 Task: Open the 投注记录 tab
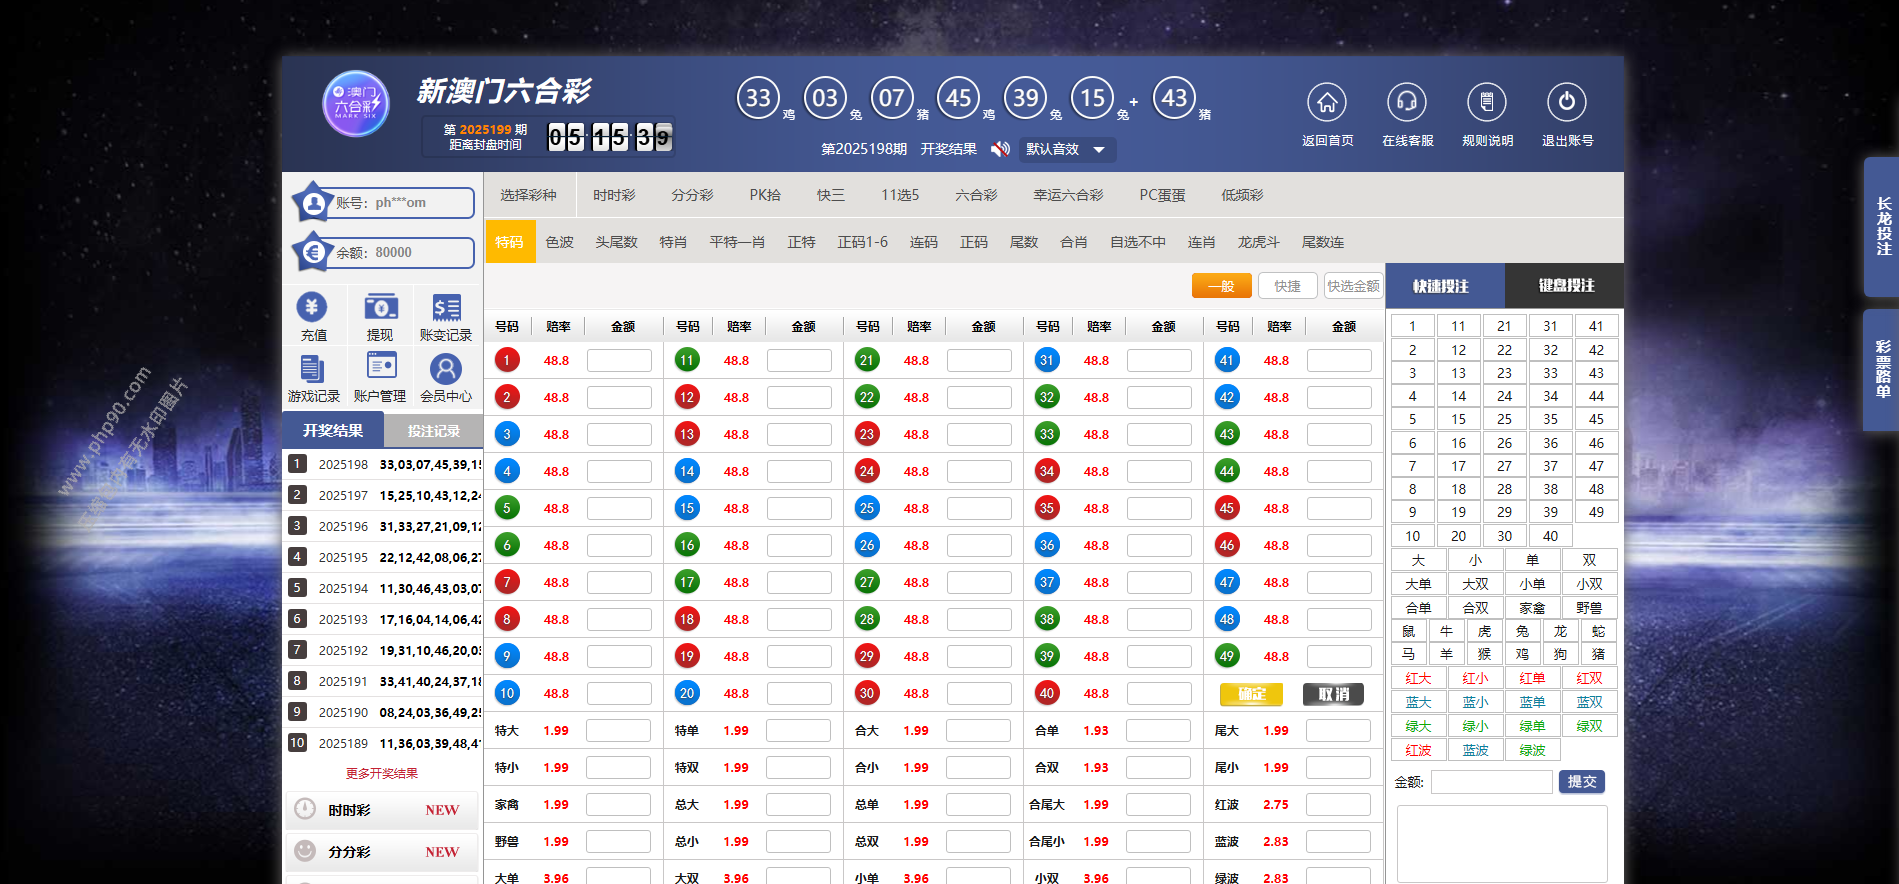click(x=433, y=431)
